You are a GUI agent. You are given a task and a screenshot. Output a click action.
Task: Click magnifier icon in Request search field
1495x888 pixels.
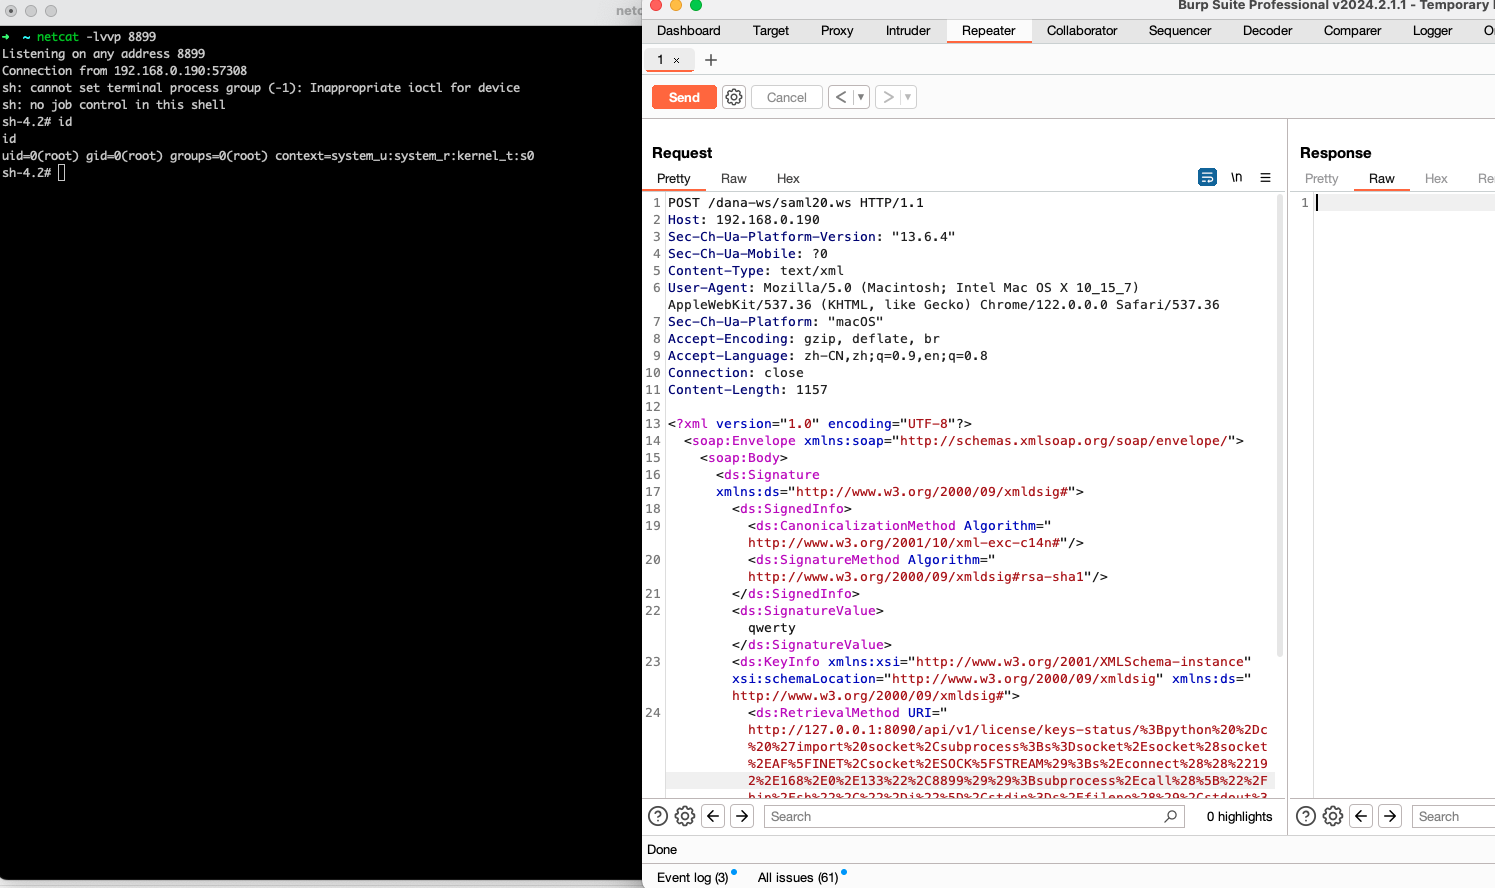click(x=1170, y=816)
